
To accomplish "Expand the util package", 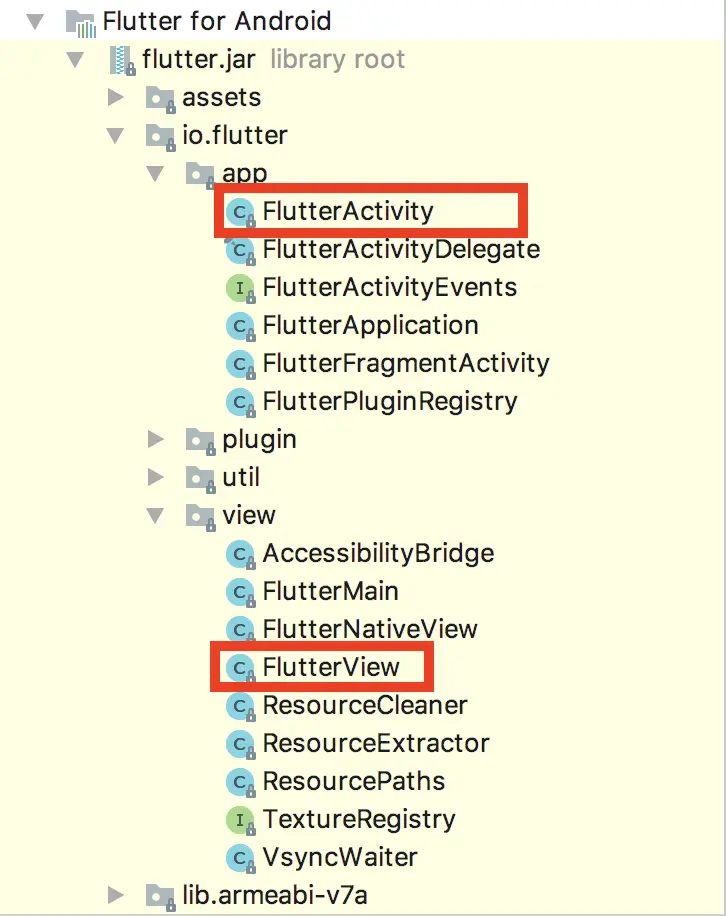I will pyautogui.click(x=155, y=477).
